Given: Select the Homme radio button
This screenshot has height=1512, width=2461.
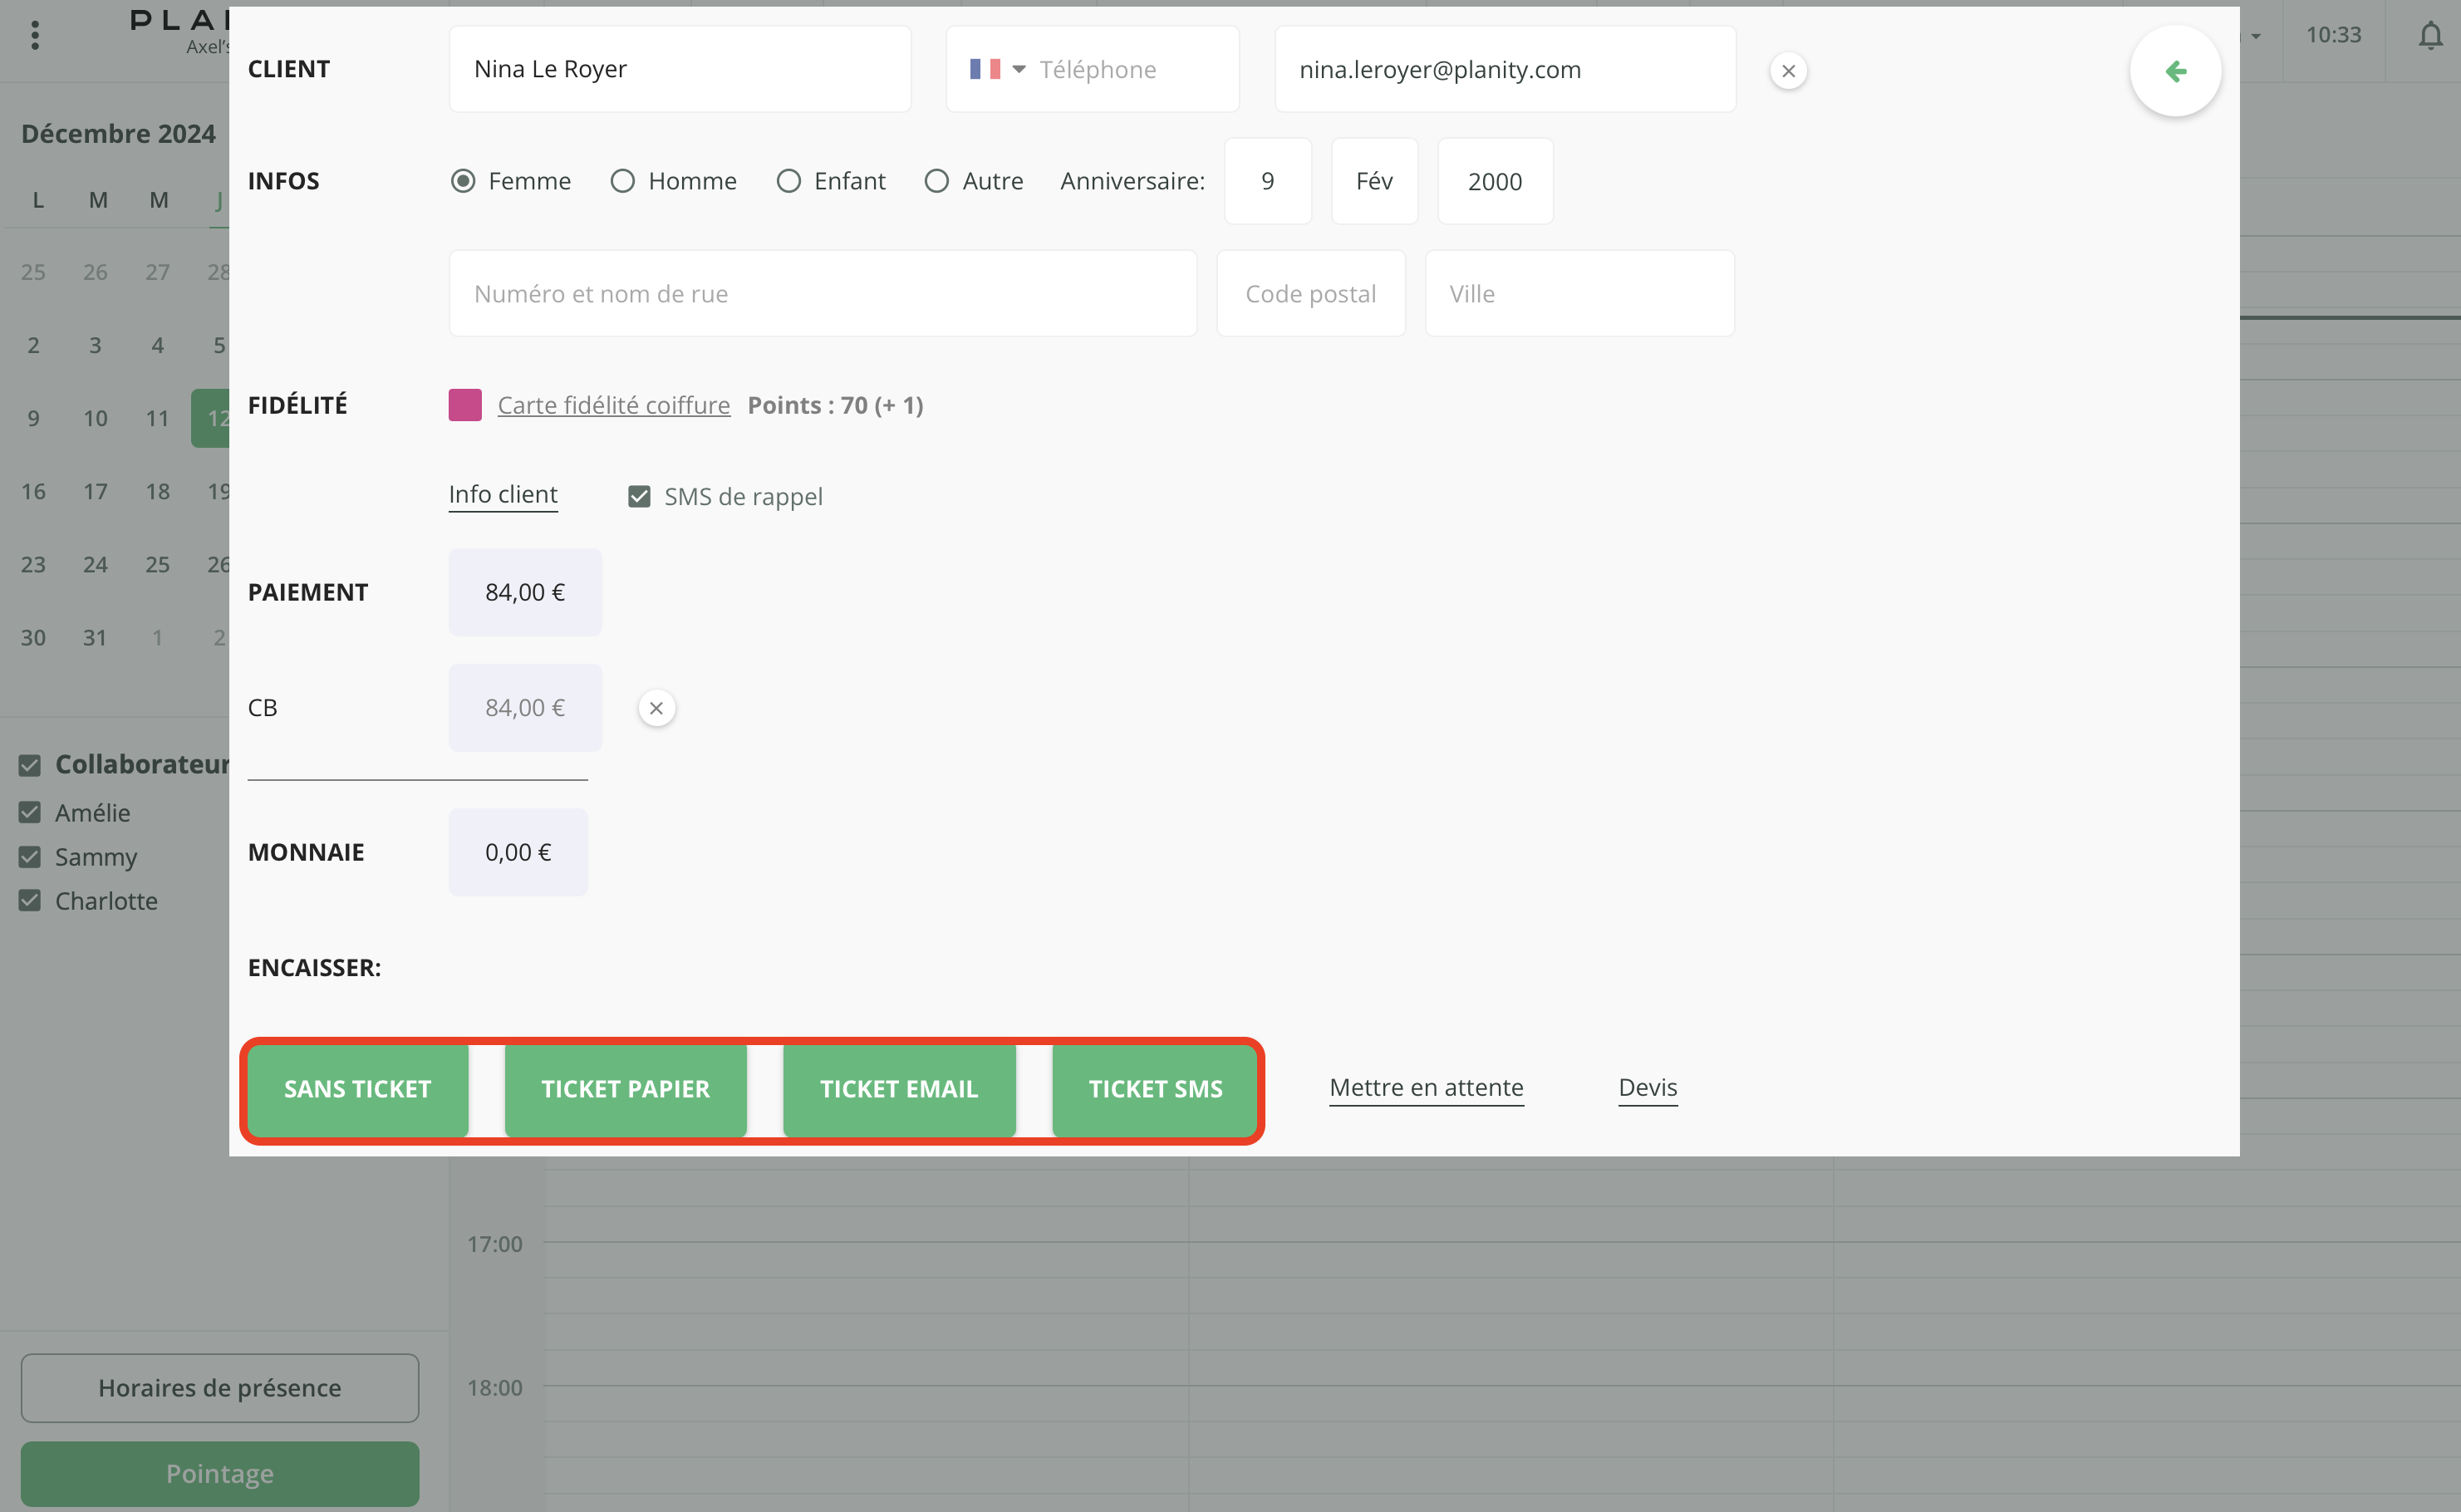Looking at the screenshot, I should (622, 181).
